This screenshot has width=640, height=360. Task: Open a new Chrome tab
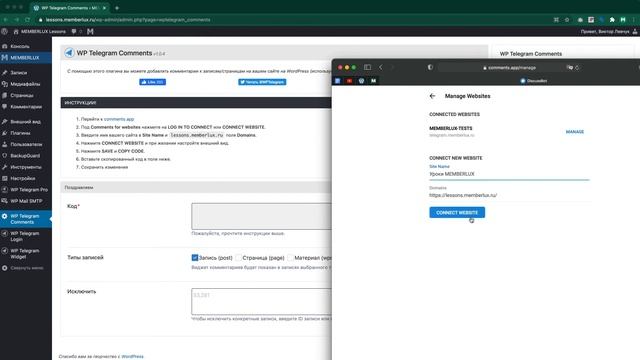117,8
